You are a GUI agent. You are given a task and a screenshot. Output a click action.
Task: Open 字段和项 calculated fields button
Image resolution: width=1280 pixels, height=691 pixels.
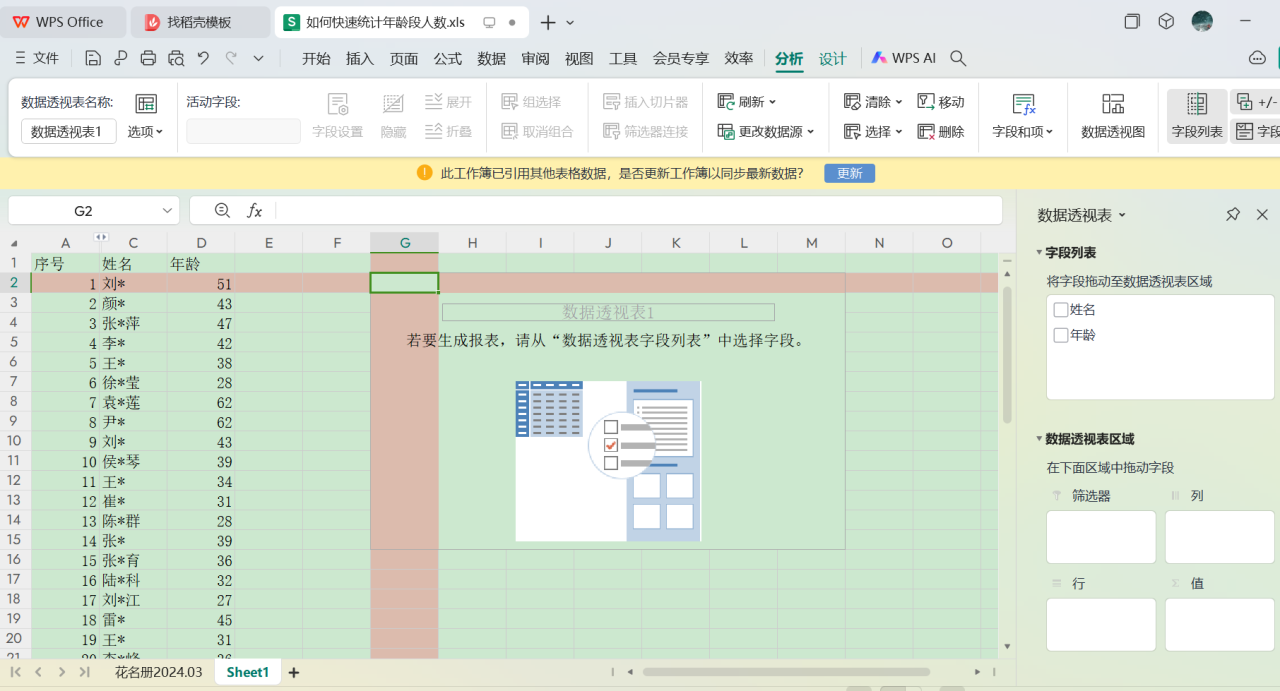[1023, 116]
